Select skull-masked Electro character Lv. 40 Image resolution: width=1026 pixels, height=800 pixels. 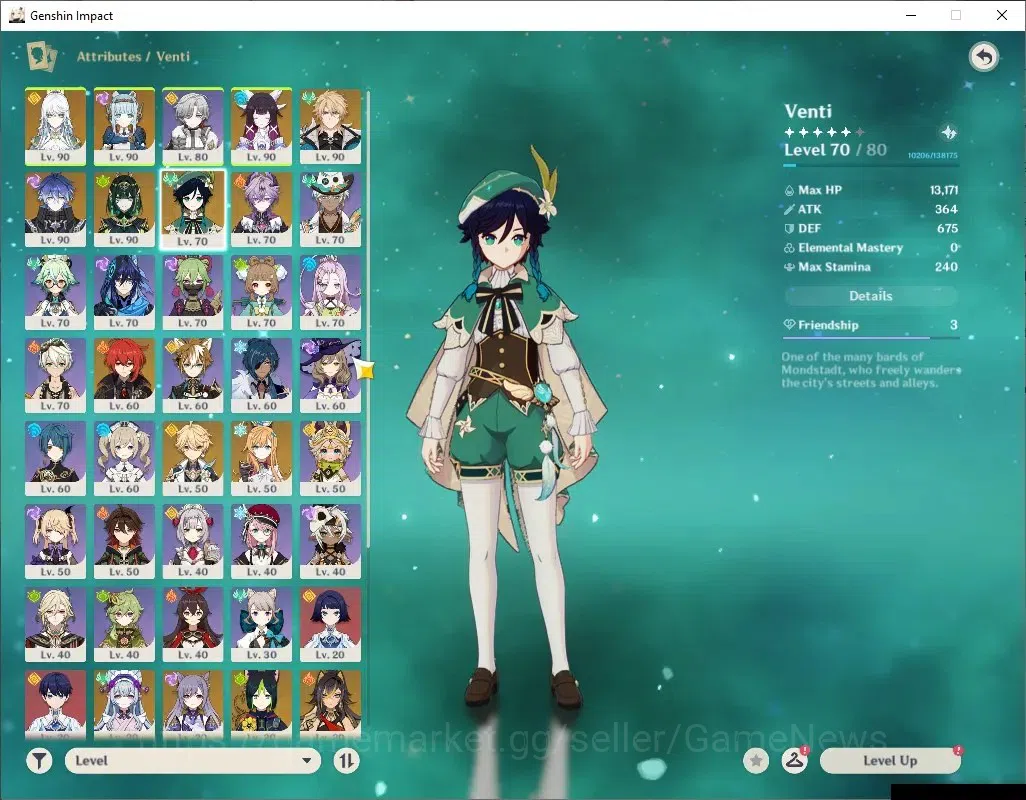(x=330, y=542)
